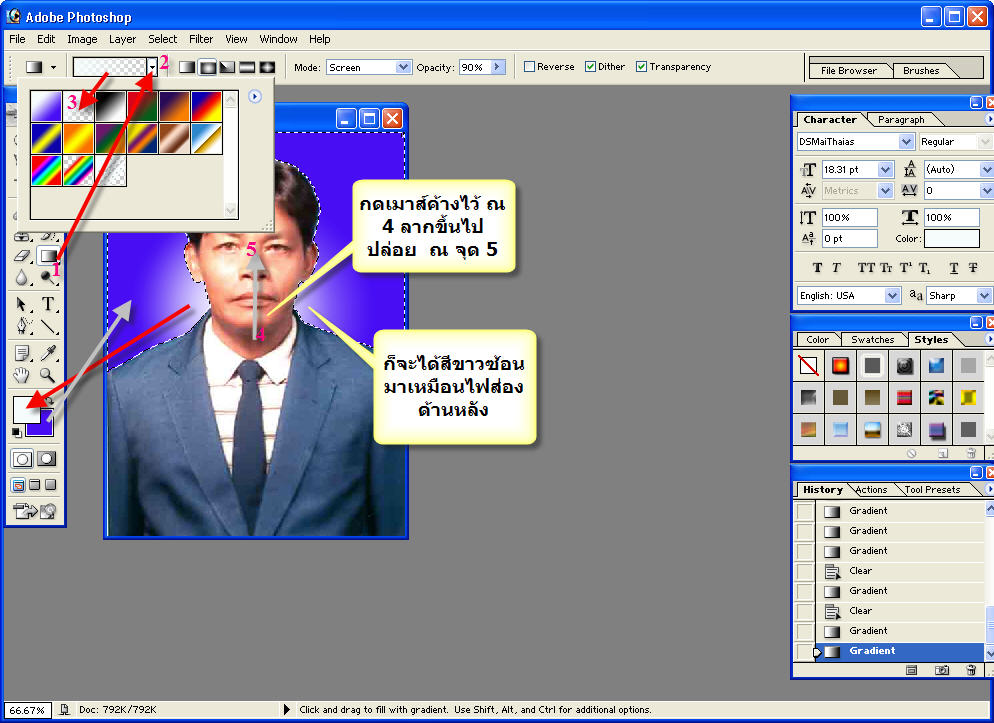Select the Gradient tool in toolbox
This screenshot has height=723, width=994.
coord(48,255)
